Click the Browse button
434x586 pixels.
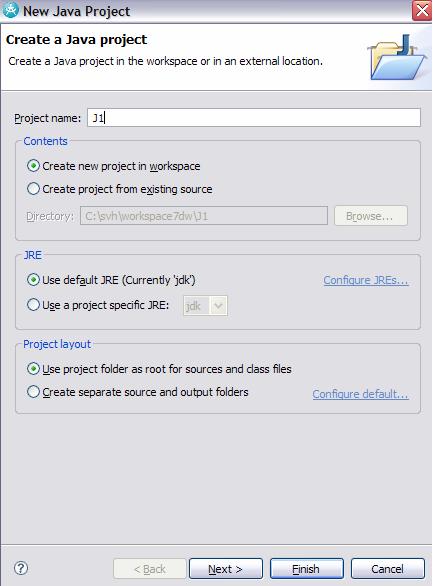click(370, 216)
